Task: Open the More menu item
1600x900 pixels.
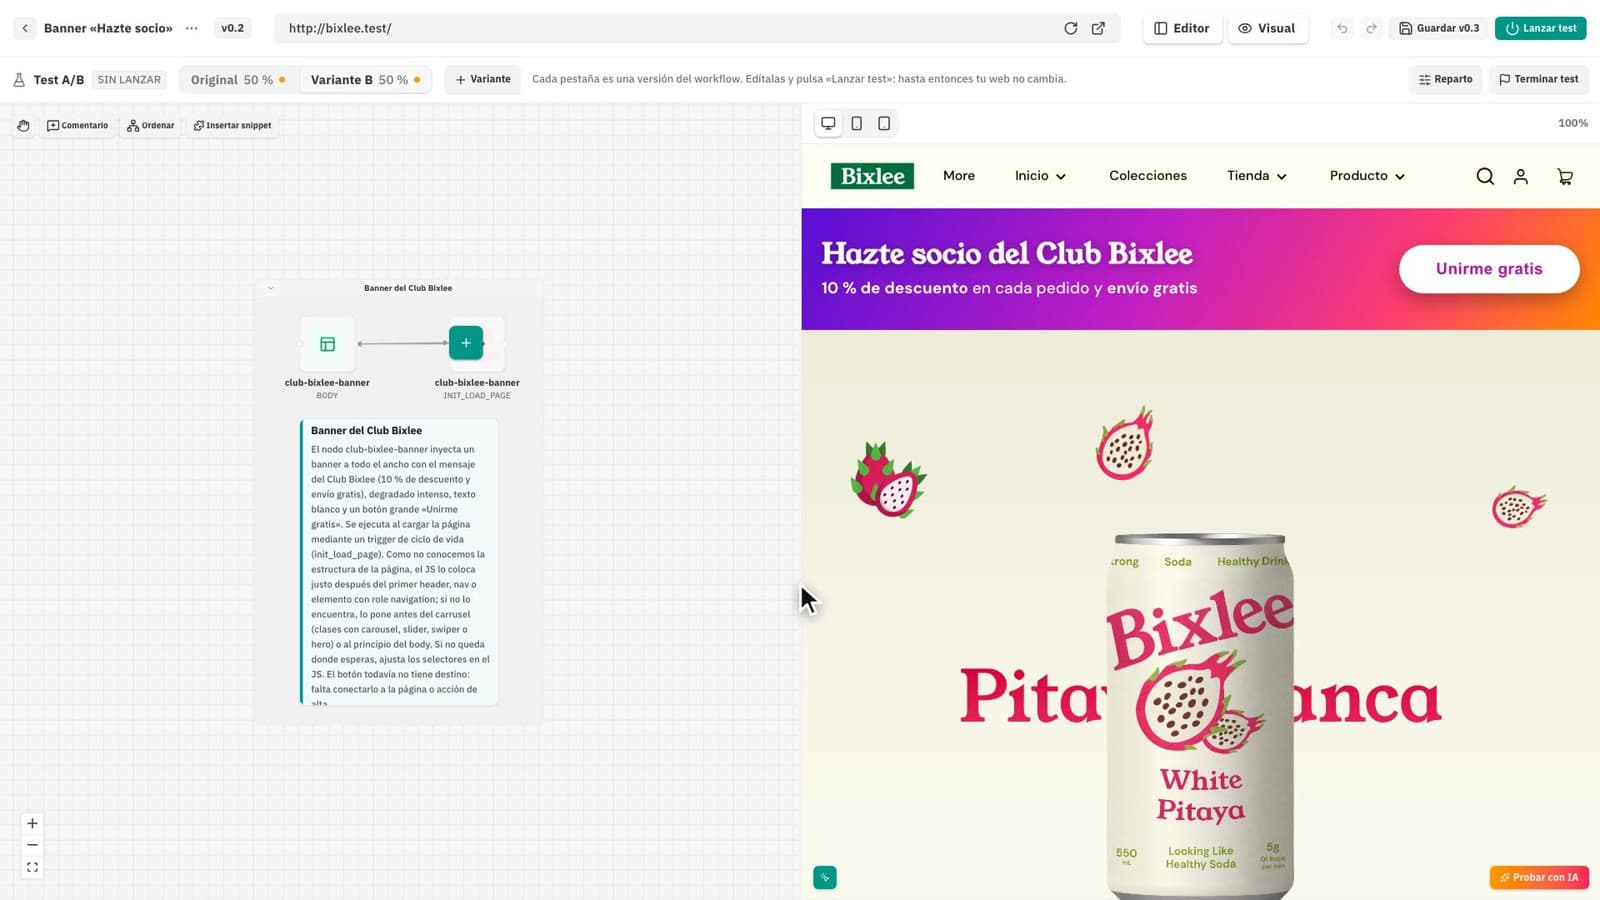Action: coord(959,176)
